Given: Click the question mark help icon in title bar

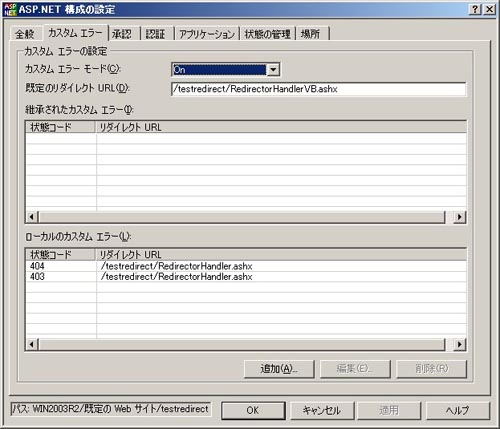Looking at the screenshot, I should pyautogui.click(x=475, y=9).
